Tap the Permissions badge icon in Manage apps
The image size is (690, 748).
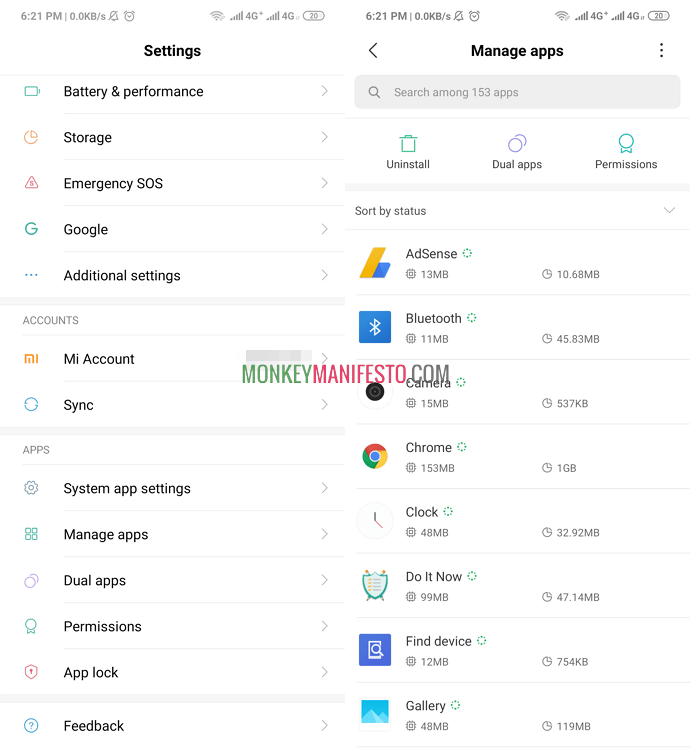[626, 143]
